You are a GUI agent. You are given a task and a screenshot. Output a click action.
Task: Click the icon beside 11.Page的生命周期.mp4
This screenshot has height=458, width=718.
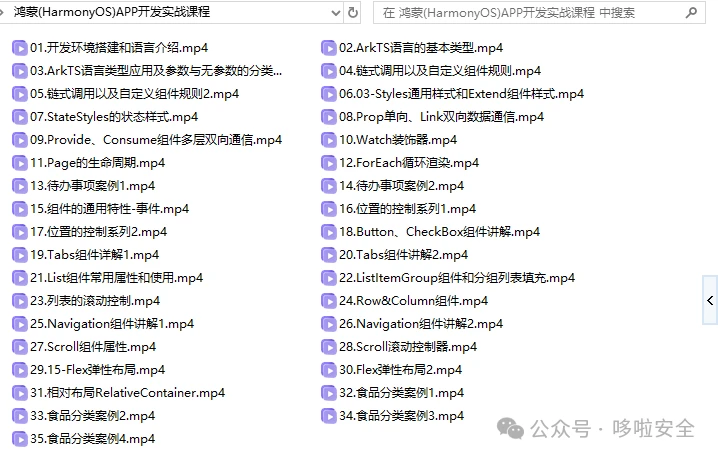(20, 163)
